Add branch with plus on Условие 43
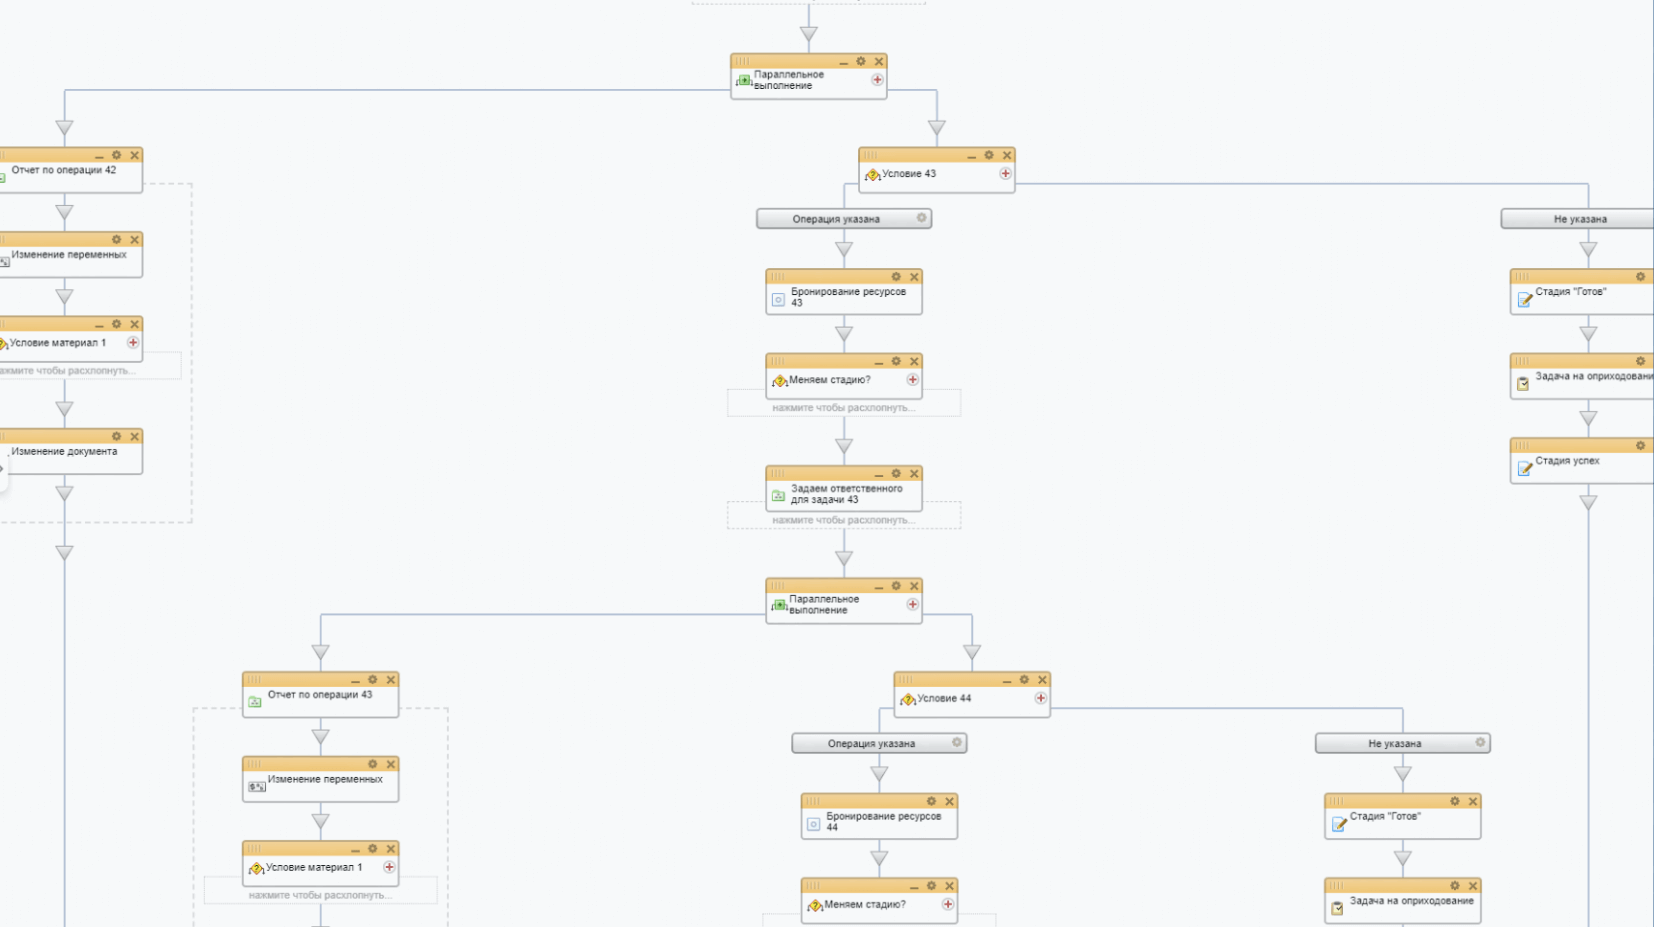Image resolution: width=1654 pixels, height=927 pixels. [x=1005, y=174]
